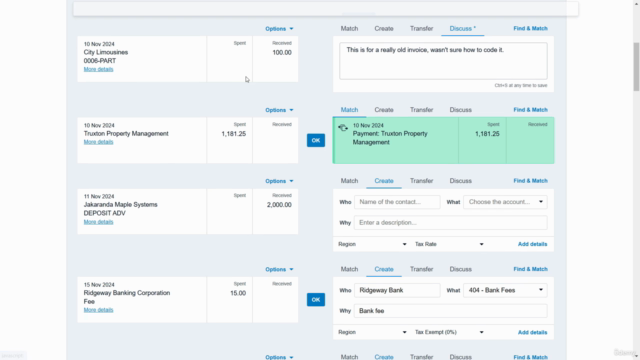
Task: Open Find & Match for Truxton row
Action: [530, 110]
